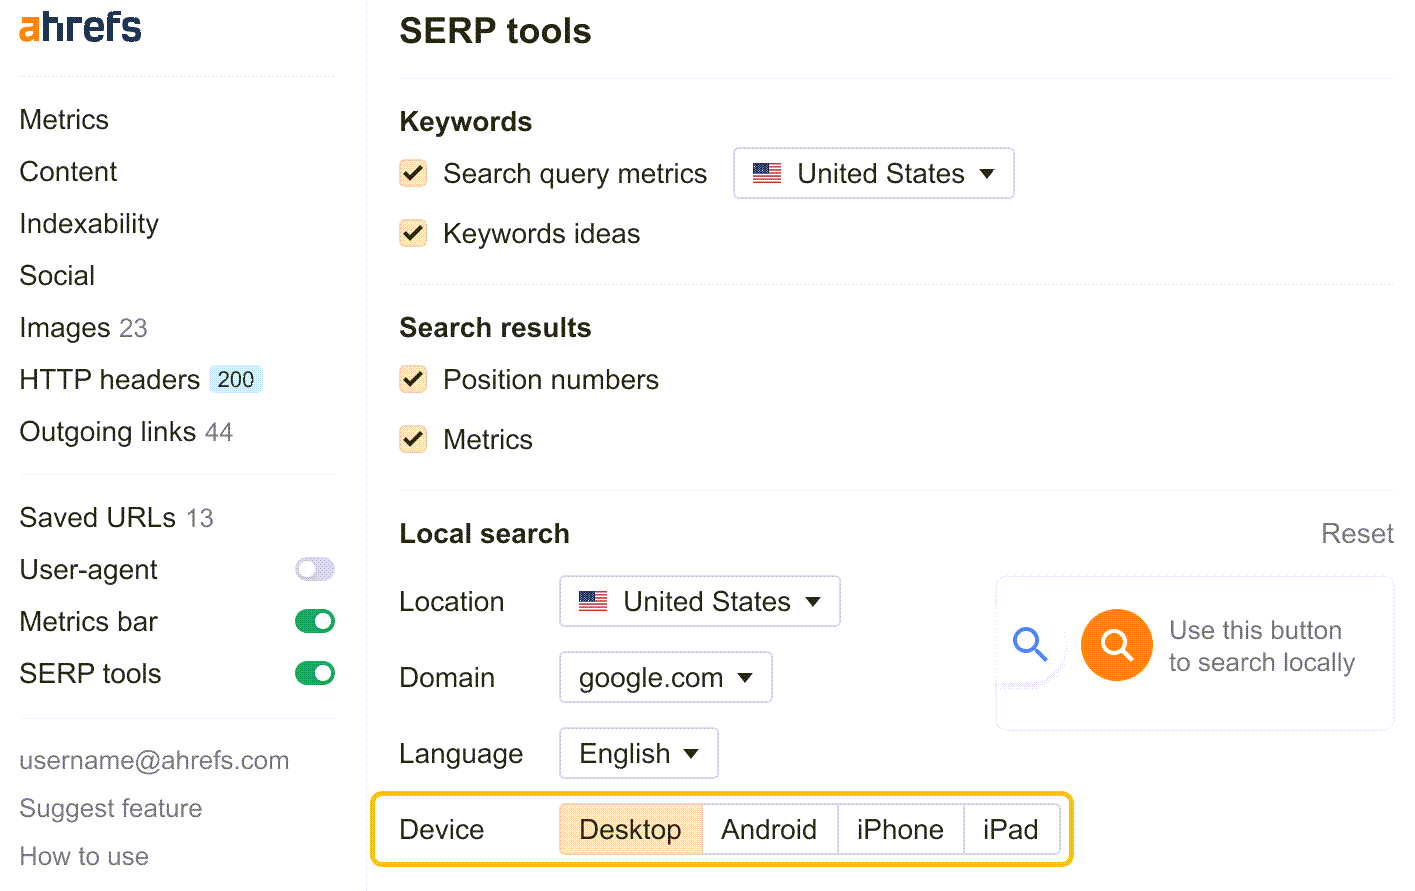The image size is (1415, 891).
Task: Click the US flag beside Search query metrics
Action: tap(766, 172)
